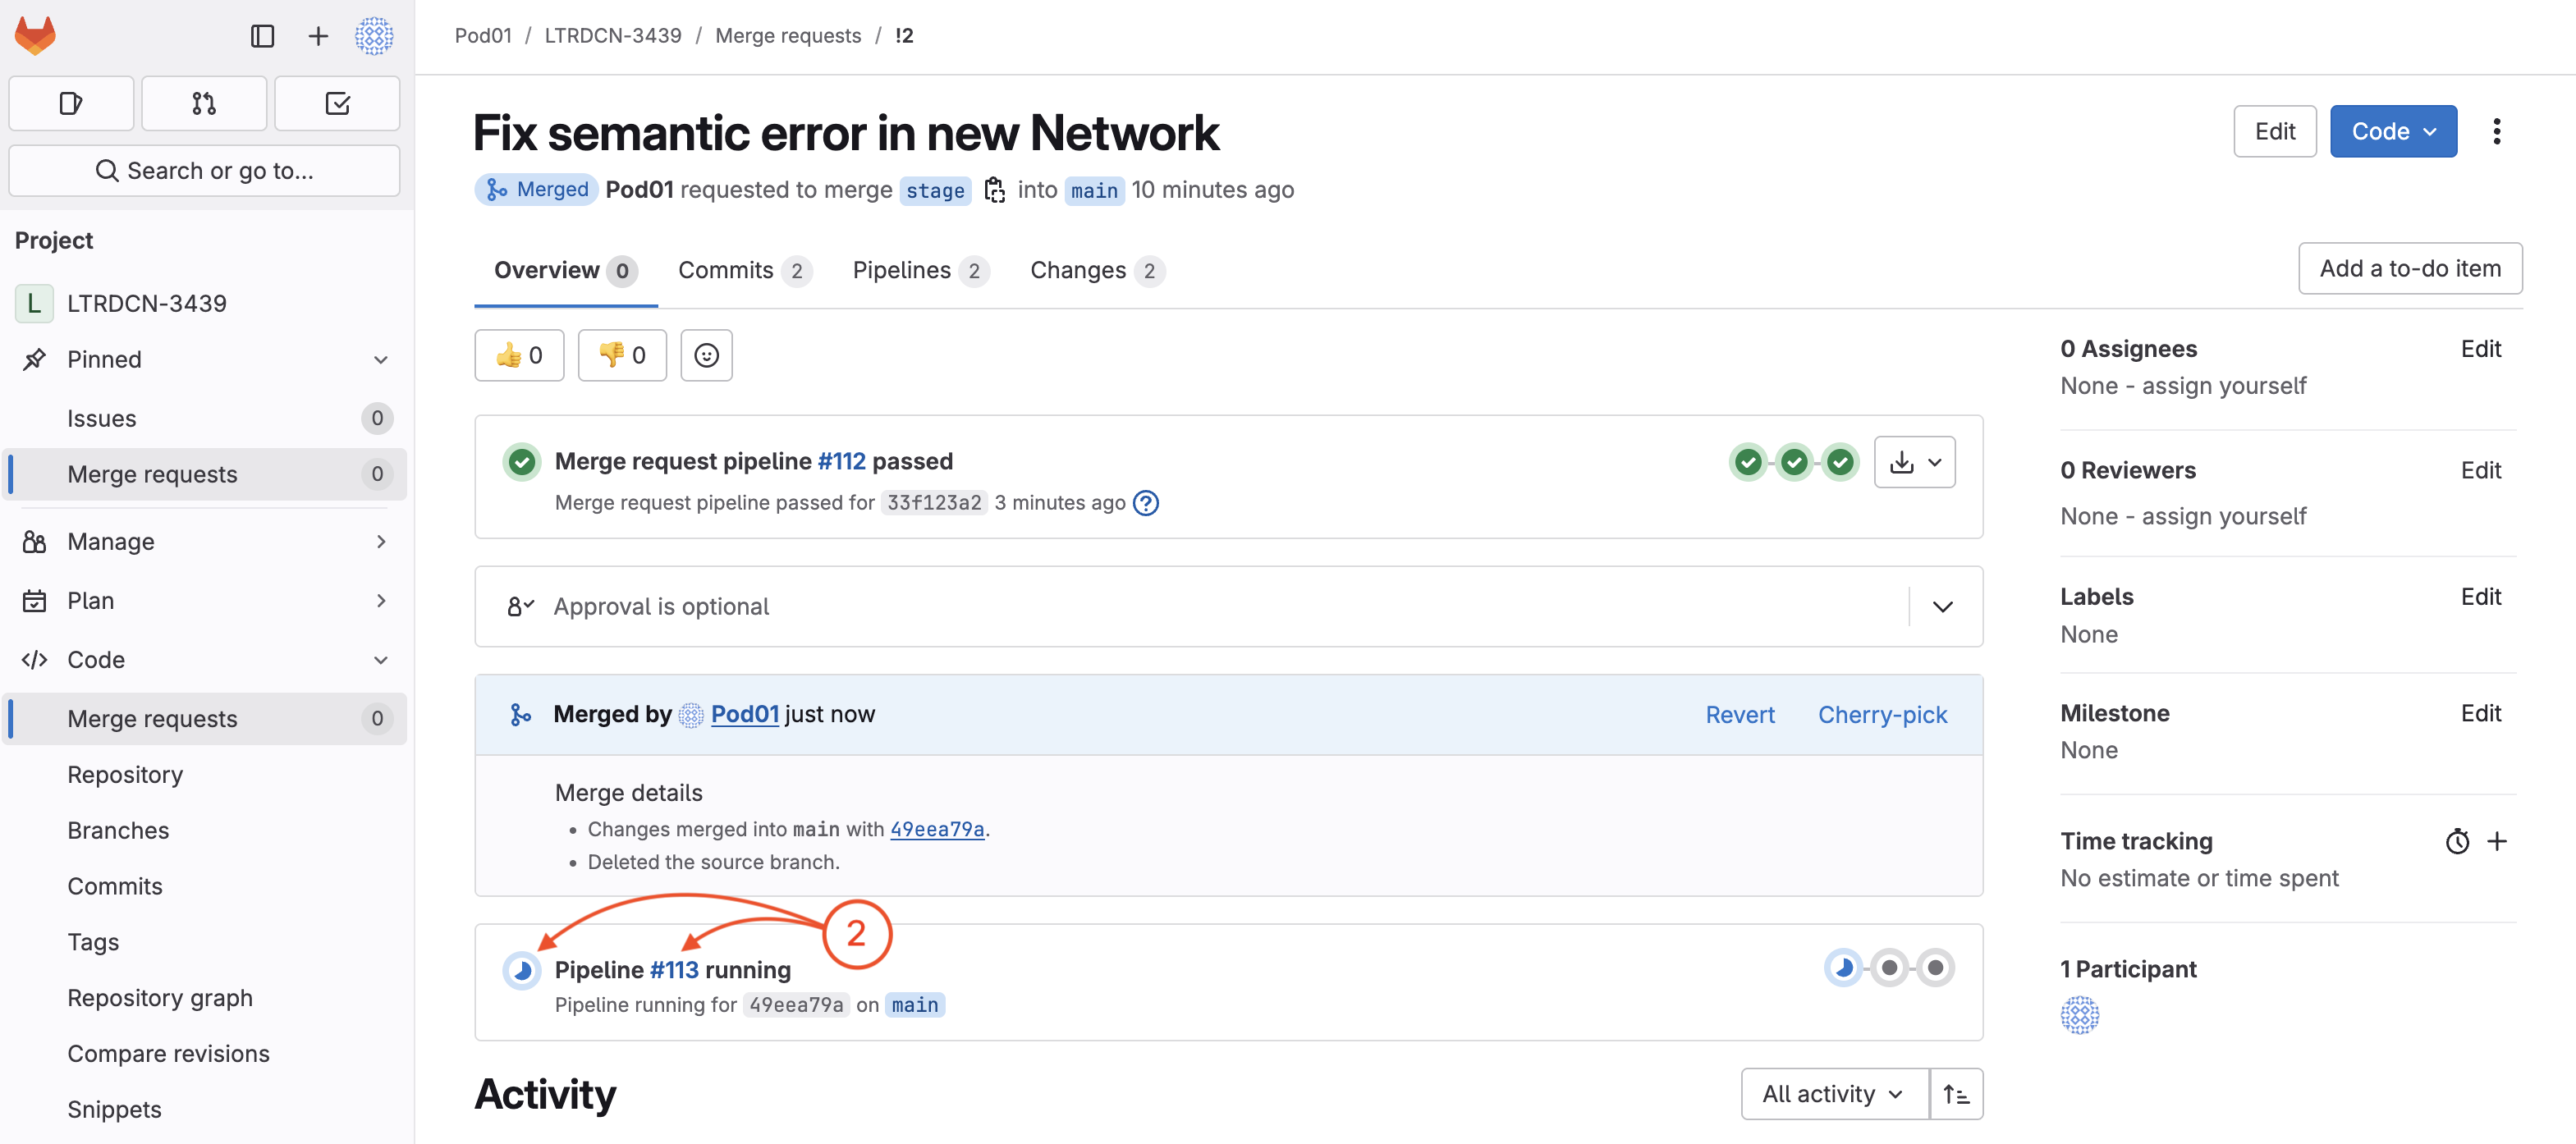Open assigned issues shortcut icon

pos(71,103)
